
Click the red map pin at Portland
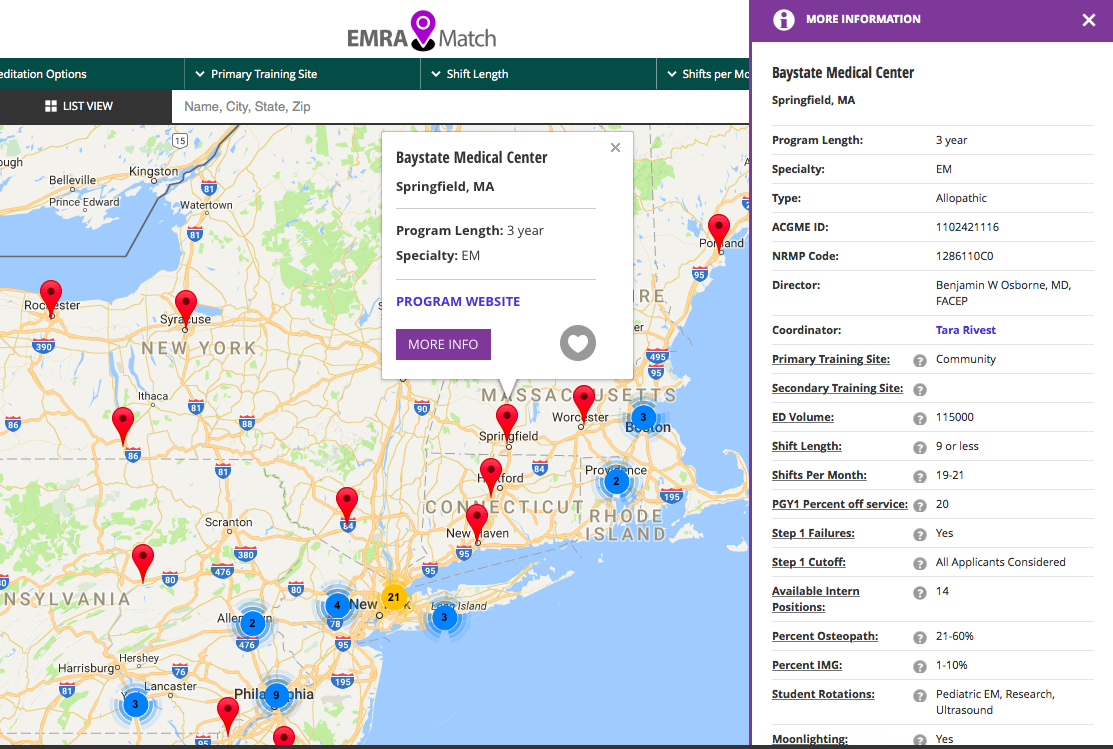tap(719, 232)
